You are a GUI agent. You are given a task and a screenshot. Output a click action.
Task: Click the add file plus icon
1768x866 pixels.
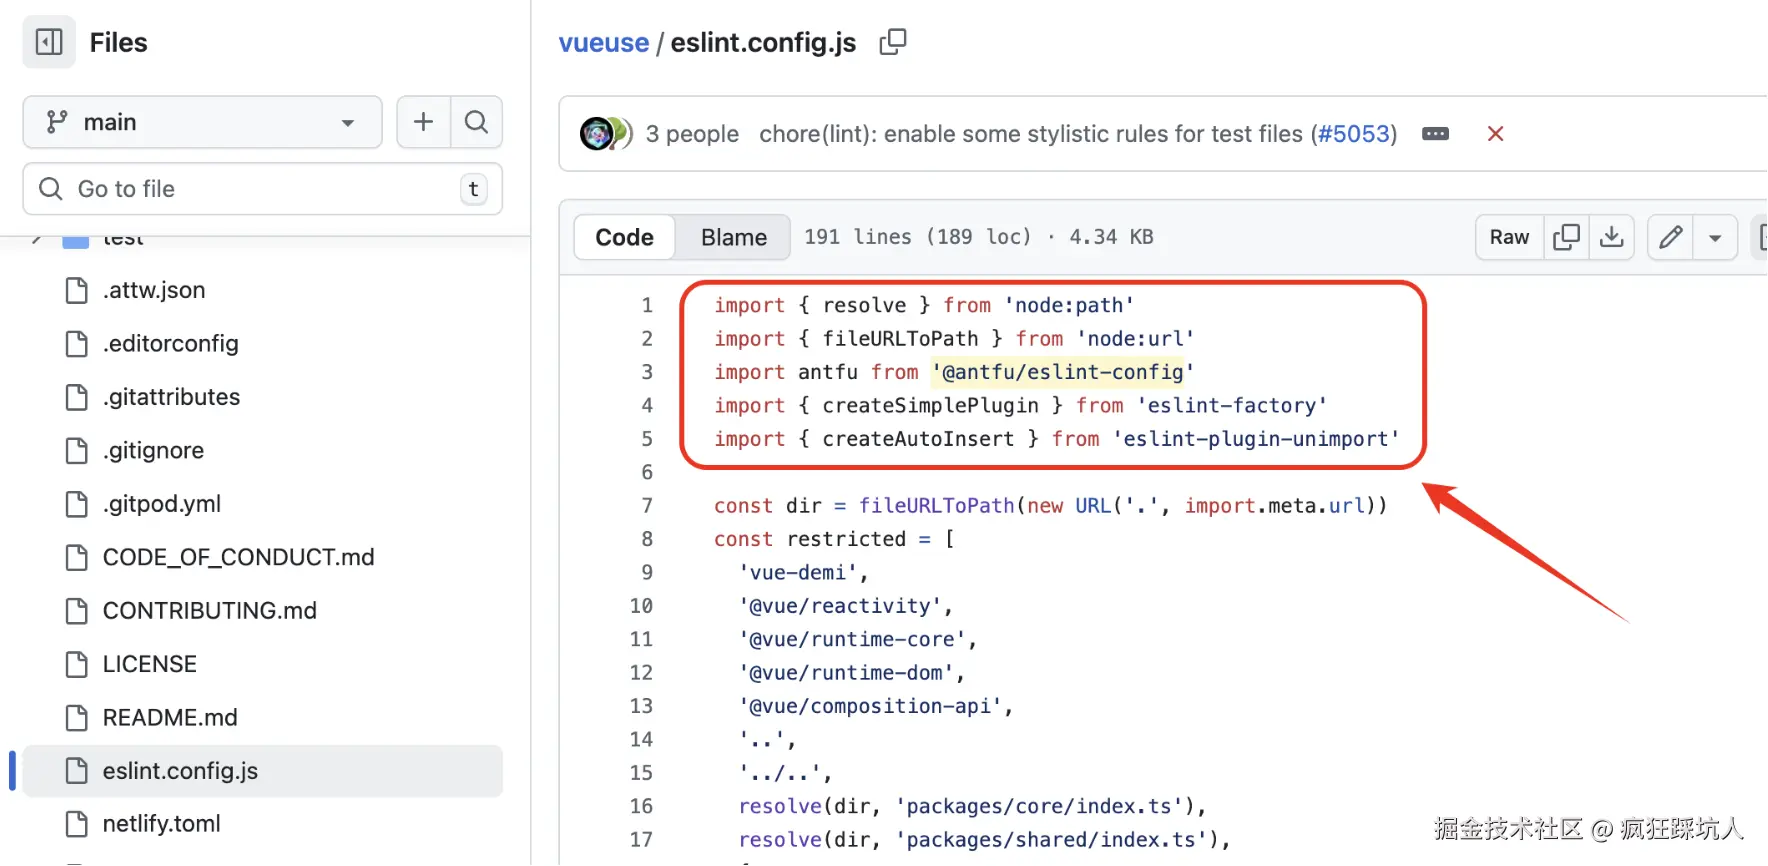tap(424, 122)
